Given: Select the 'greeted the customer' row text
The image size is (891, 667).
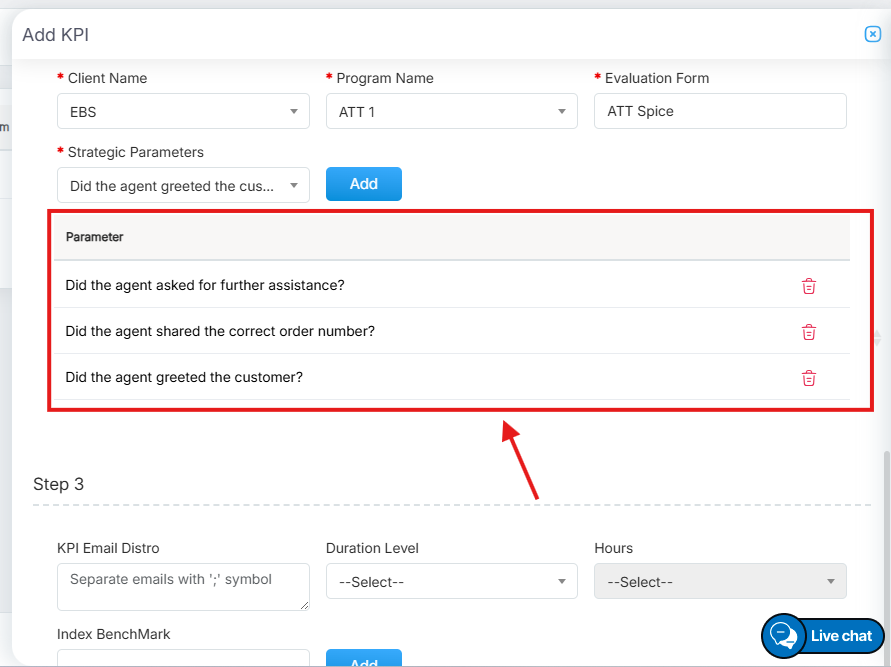Looking at the screenshot, I should pyautogui.click(x=184, y=378).
